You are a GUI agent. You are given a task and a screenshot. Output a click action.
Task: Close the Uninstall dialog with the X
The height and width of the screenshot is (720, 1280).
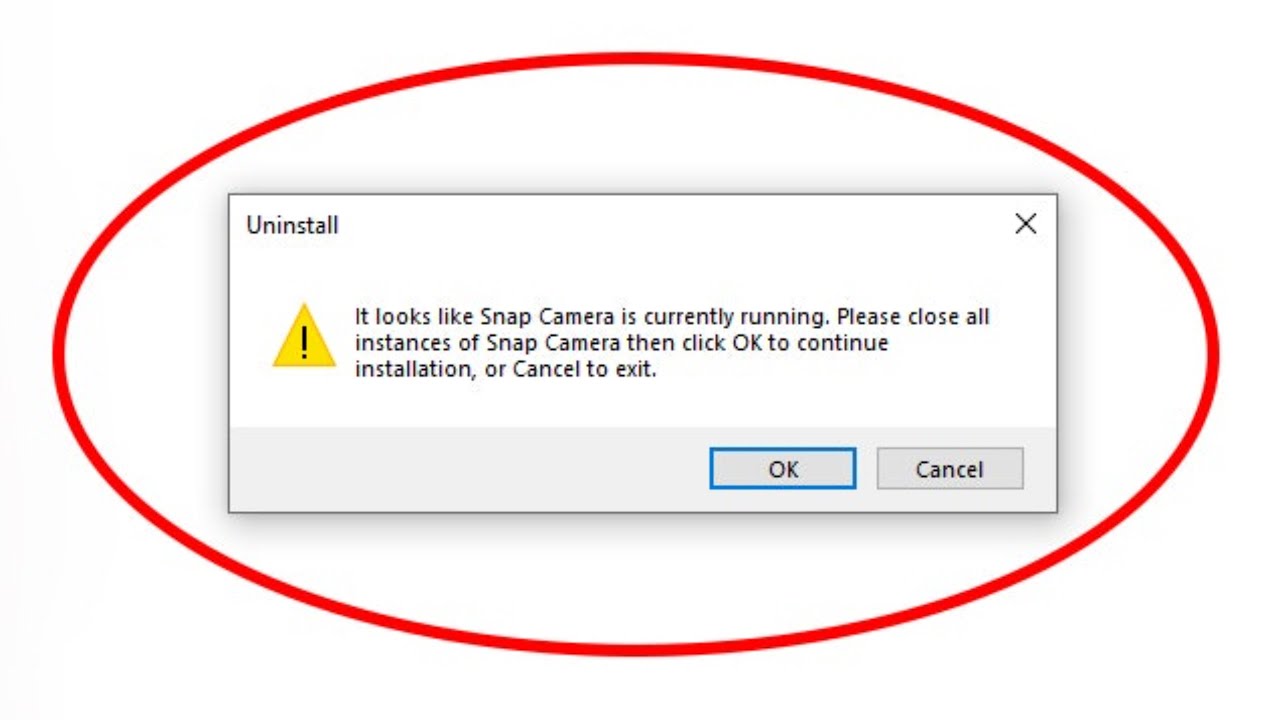point(1025,225)
